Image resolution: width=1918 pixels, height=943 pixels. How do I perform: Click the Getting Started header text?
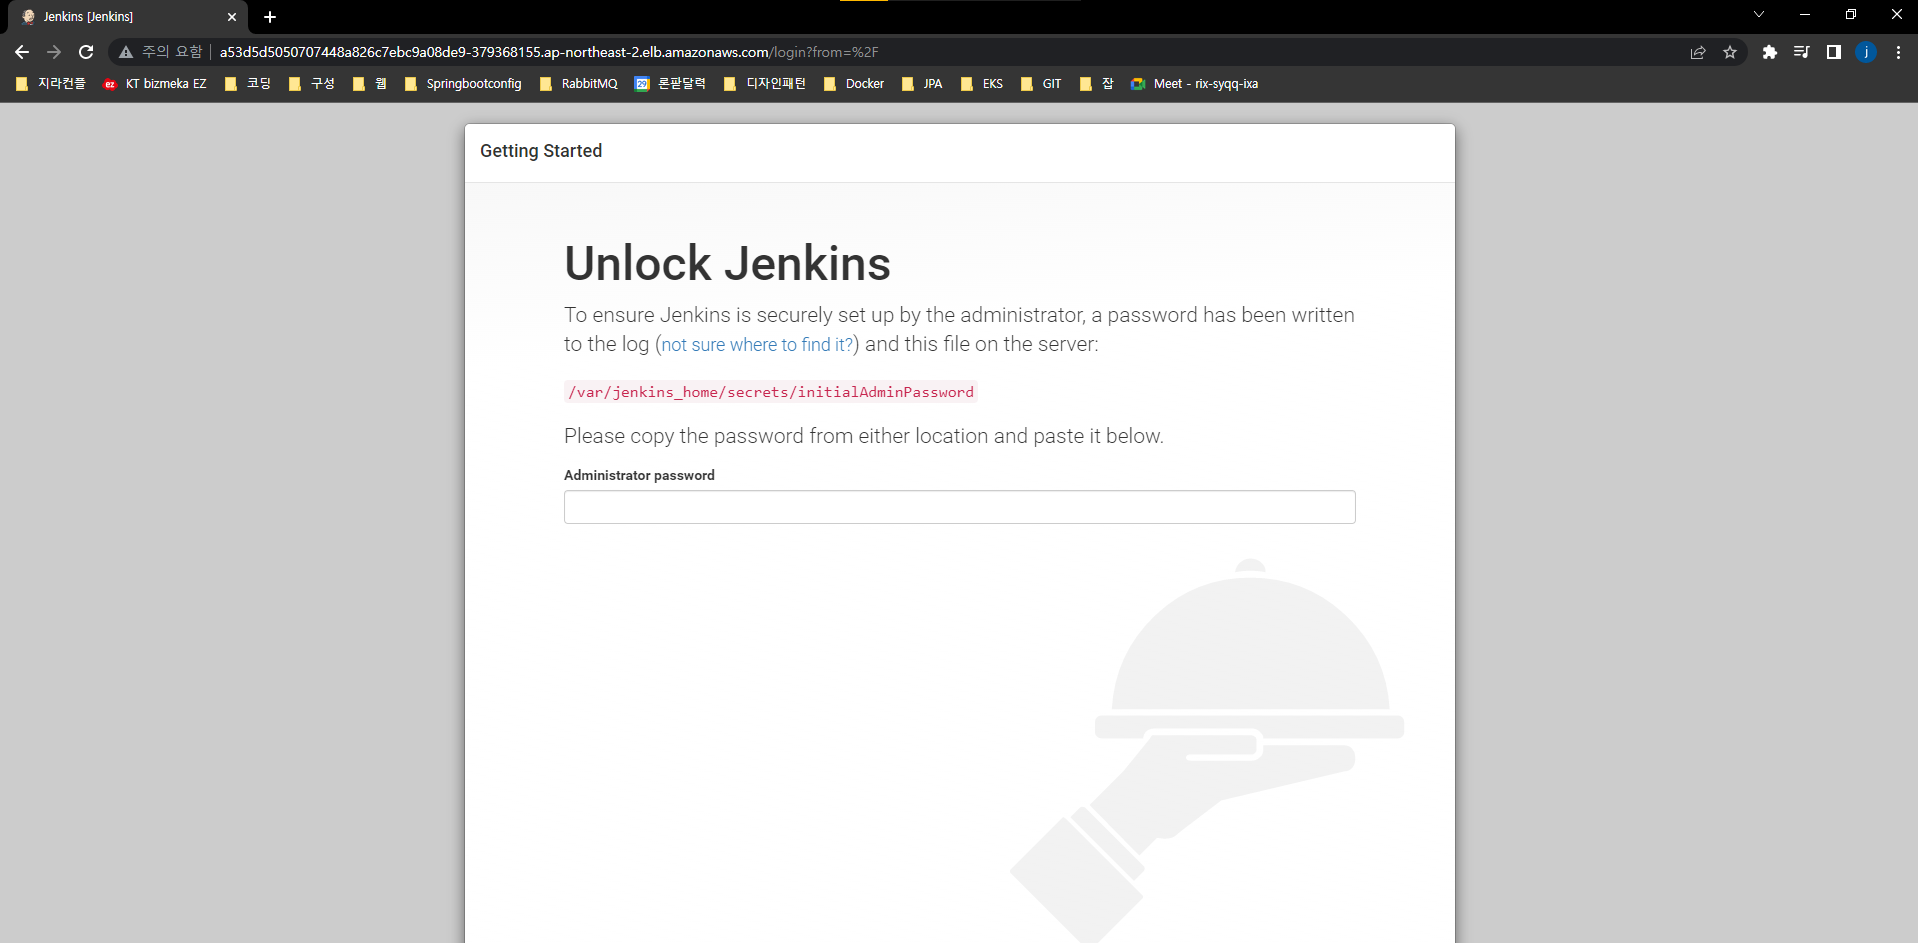tap(541, 151)
